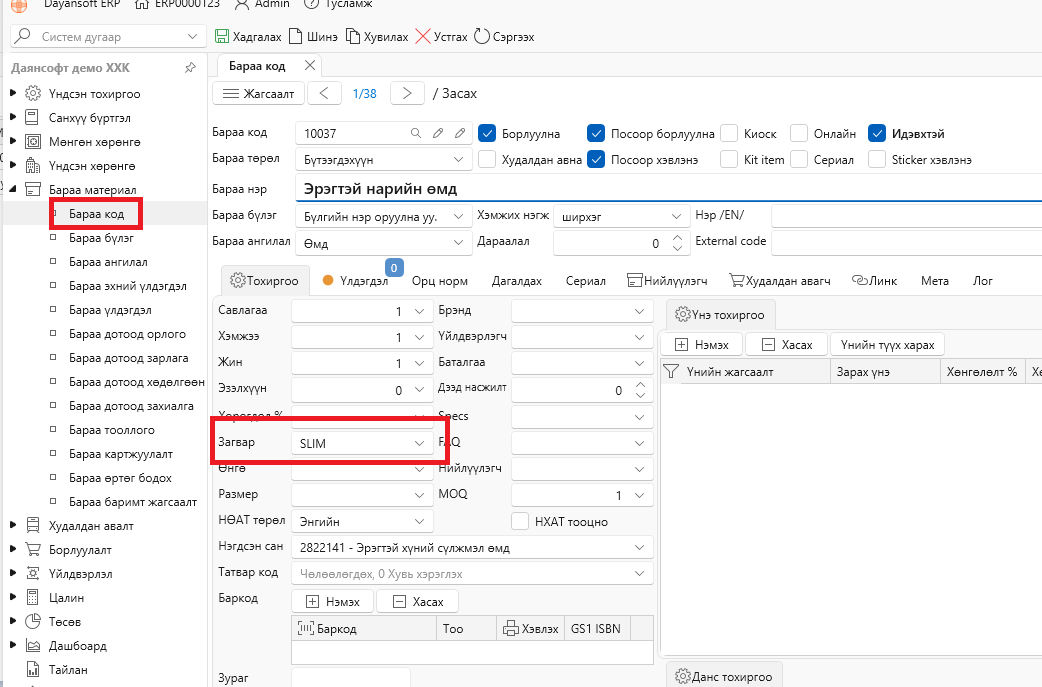Click Бараа нэр input field
The image size is (1042, 687).
669,189
